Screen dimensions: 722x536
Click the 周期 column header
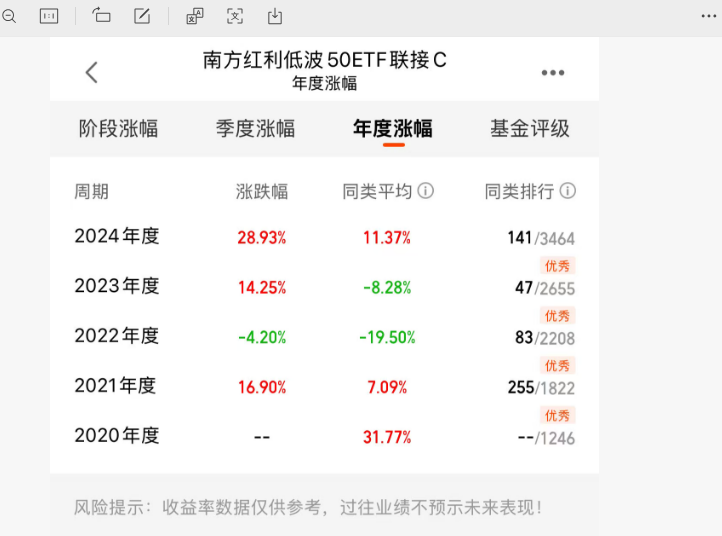(92, 191)
